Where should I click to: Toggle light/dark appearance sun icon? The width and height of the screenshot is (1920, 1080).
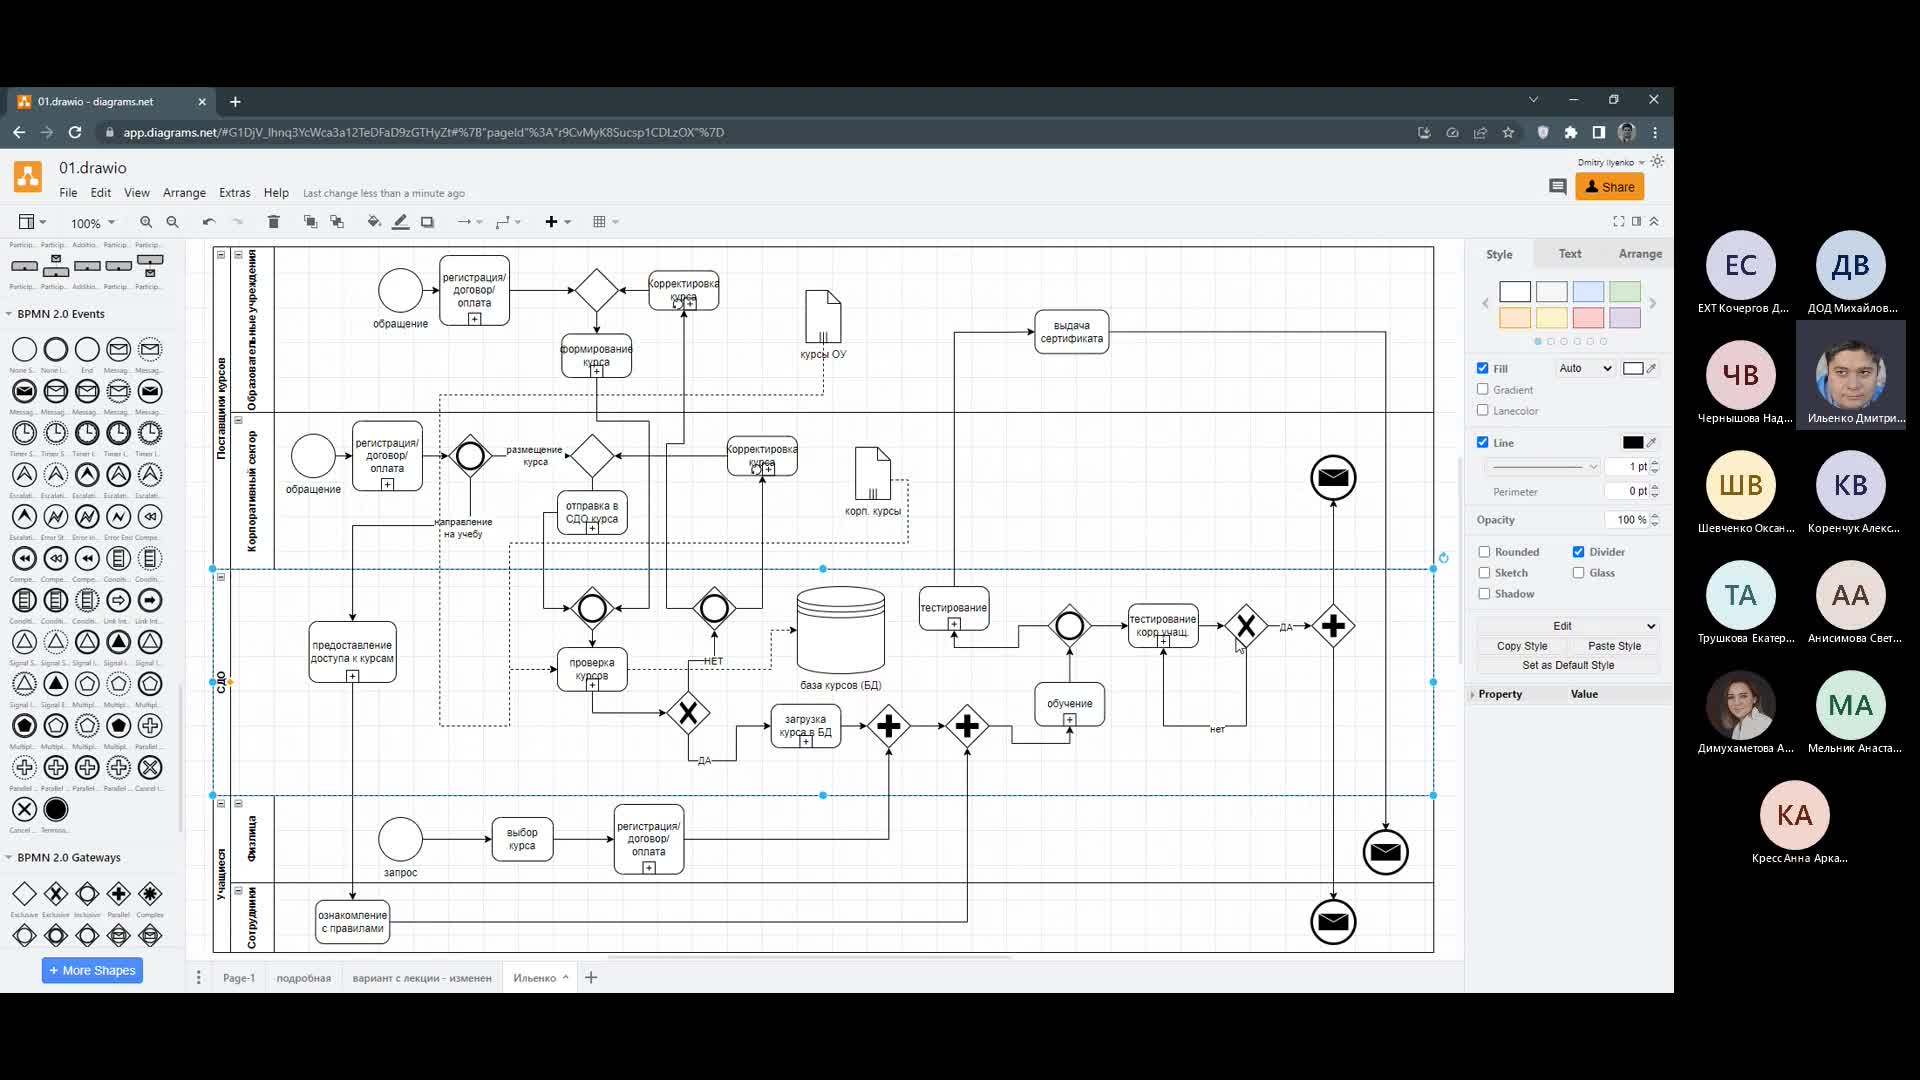(x=1657, y=161)
